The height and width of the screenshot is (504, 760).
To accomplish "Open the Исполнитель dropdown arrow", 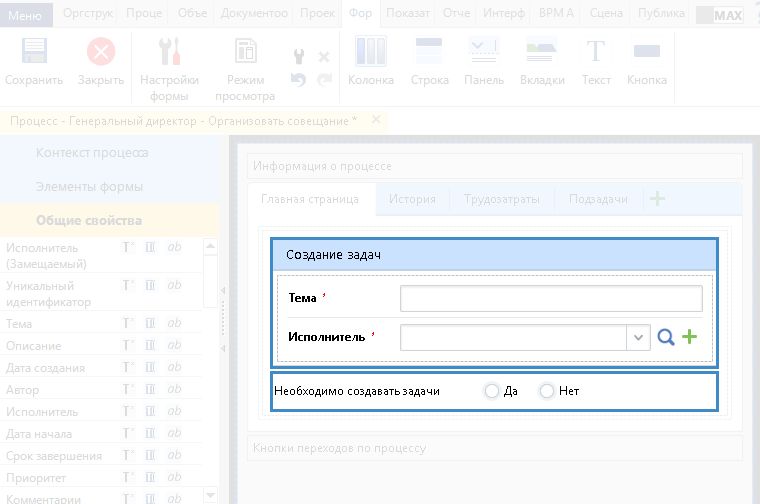I will [x=638, y=337].
